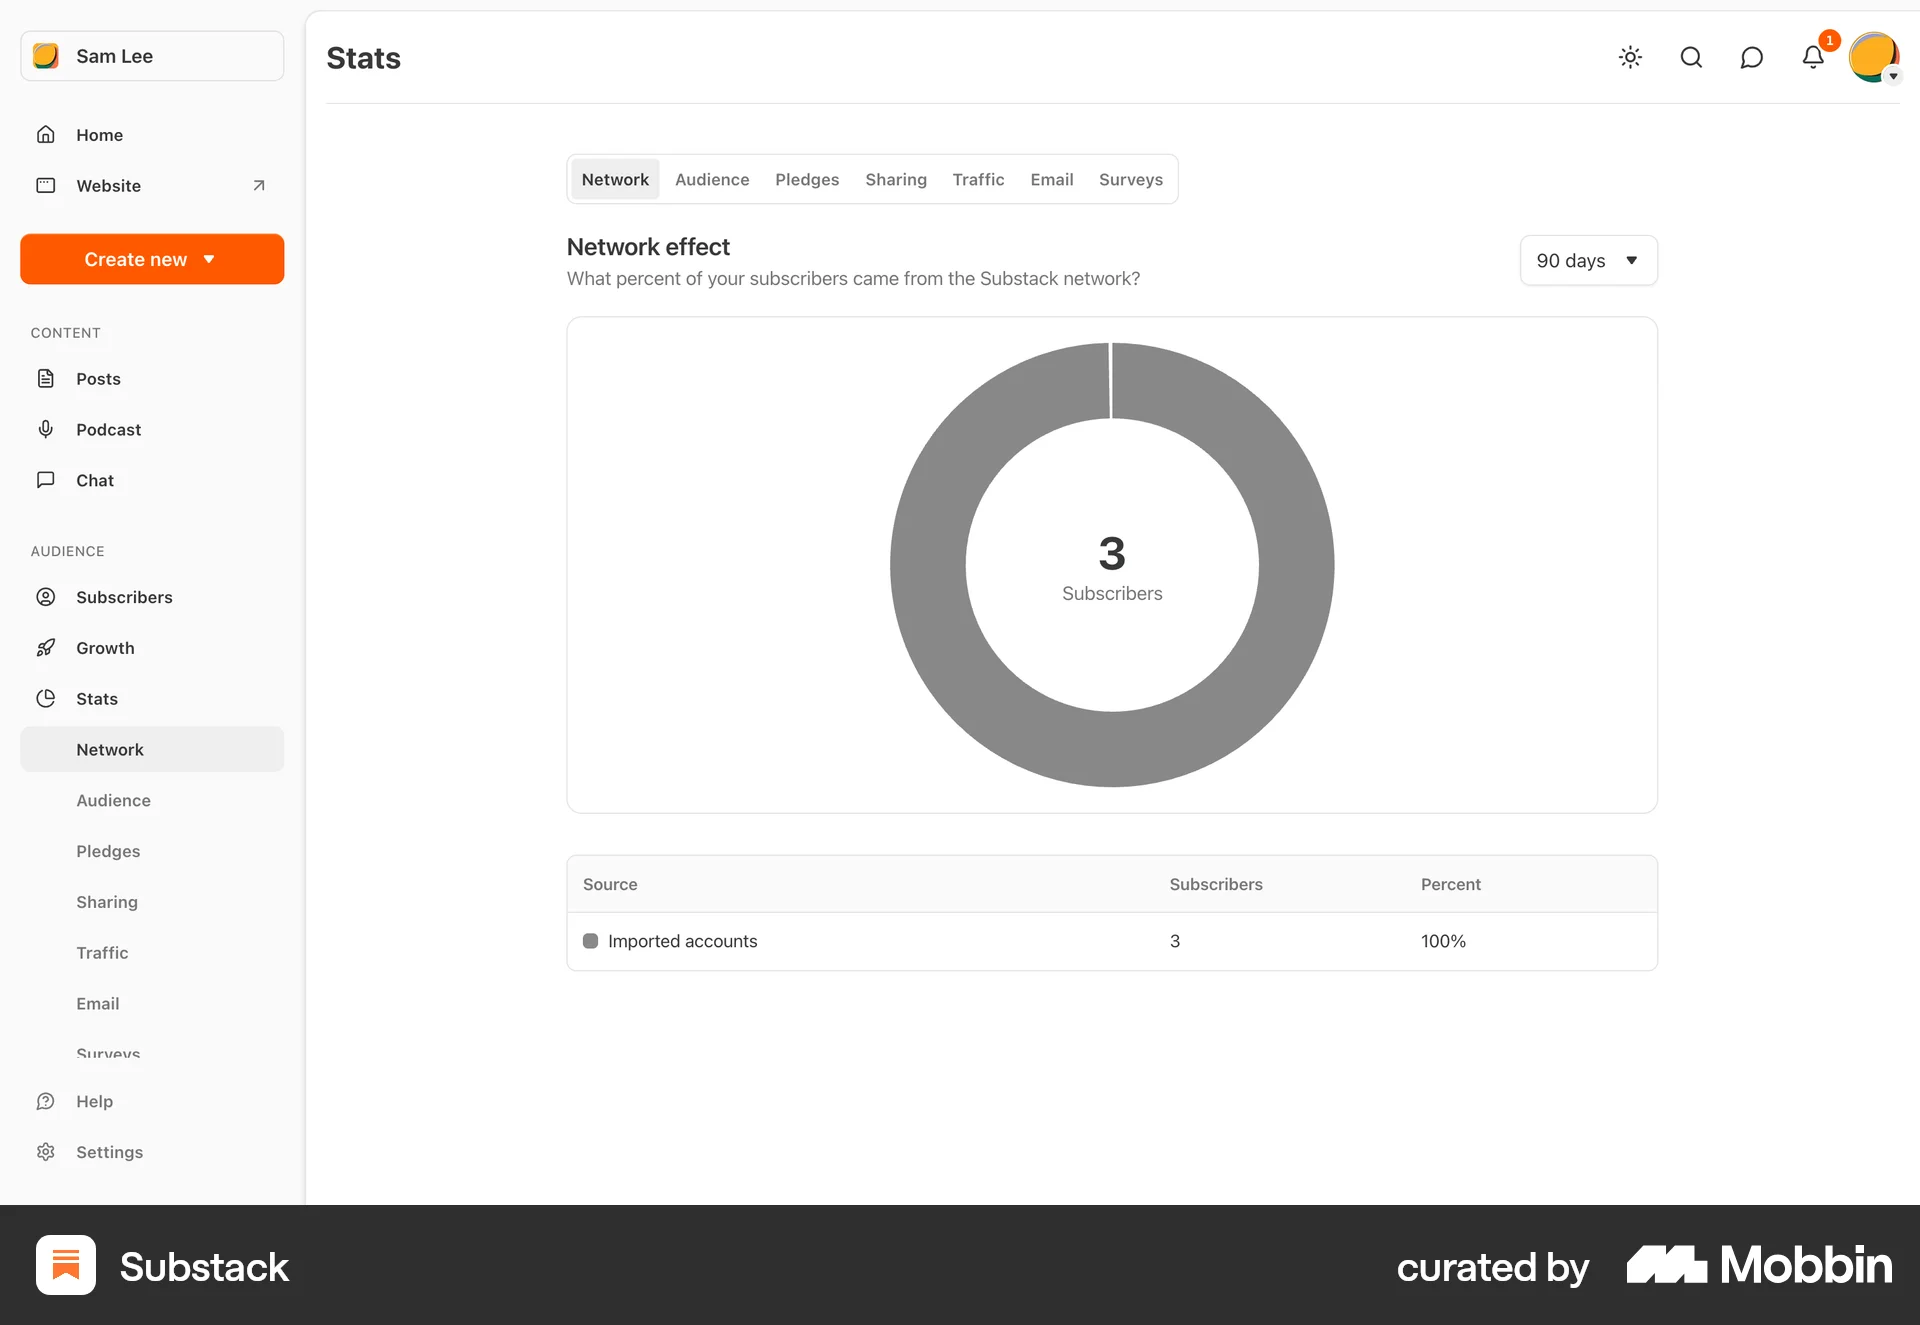Open search with the magnifying glass icon
This screenshot has height=1325, width=1920.
point(1691,57)
